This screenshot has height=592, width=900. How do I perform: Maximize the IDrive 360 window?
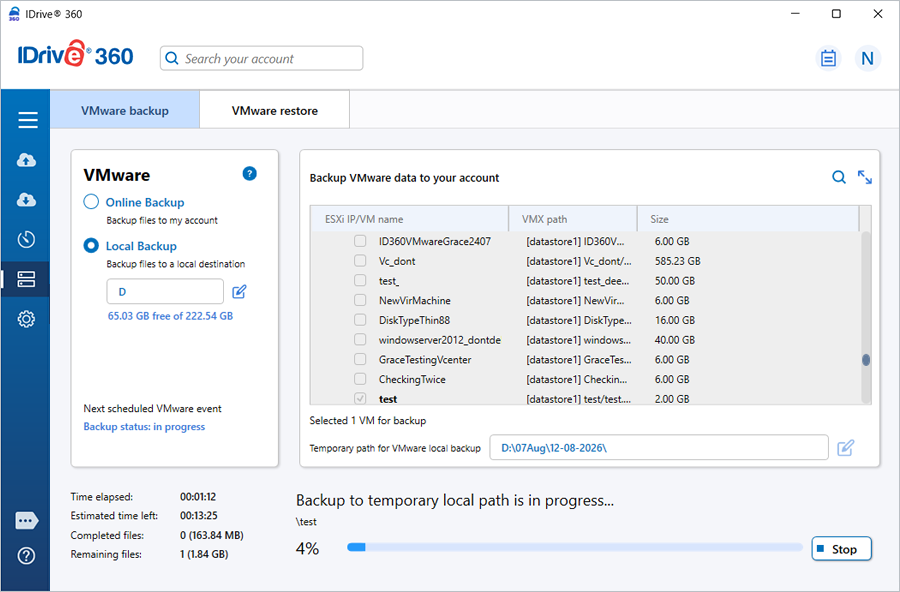click(x=836, y=14)
